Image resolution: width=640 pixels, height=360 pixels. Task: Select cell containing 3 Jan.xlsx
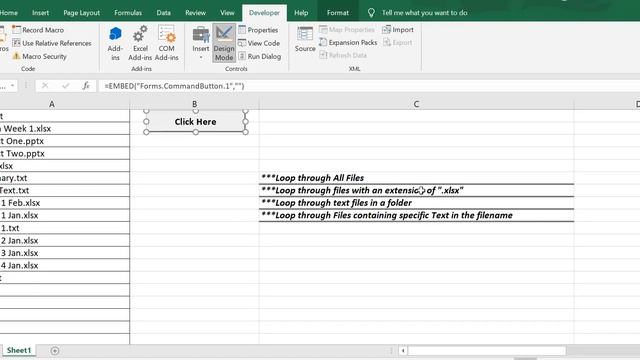coord(65,253)
